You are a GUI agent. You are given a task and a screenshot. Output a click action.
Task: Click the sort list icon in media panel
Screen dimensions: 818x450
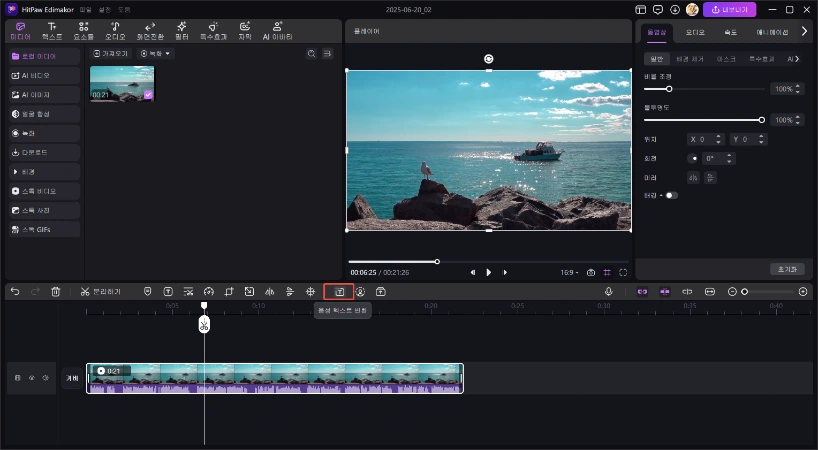[328, 53]
